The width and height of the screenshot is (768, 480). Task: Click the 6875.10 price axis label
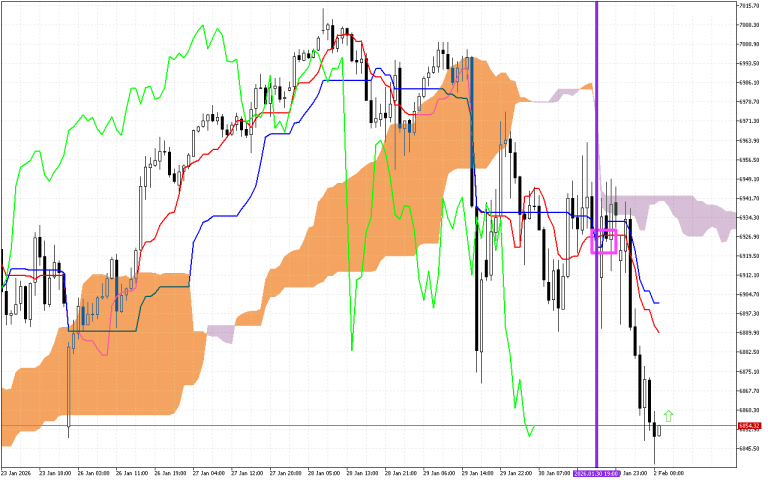(750, 372)
